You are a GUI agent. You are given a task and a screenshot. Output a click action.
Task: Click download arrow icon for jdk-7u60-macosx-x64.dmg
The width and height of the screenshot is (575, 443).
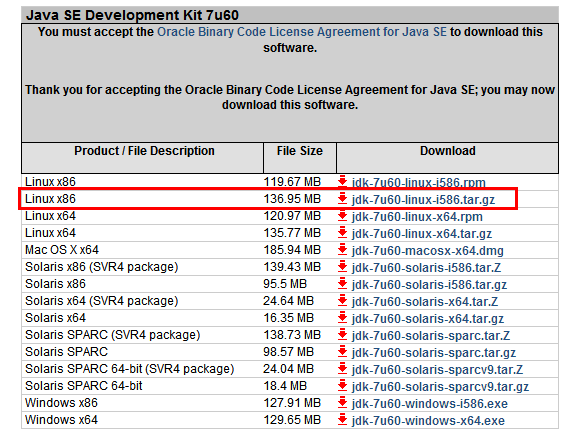pos(343,249)
